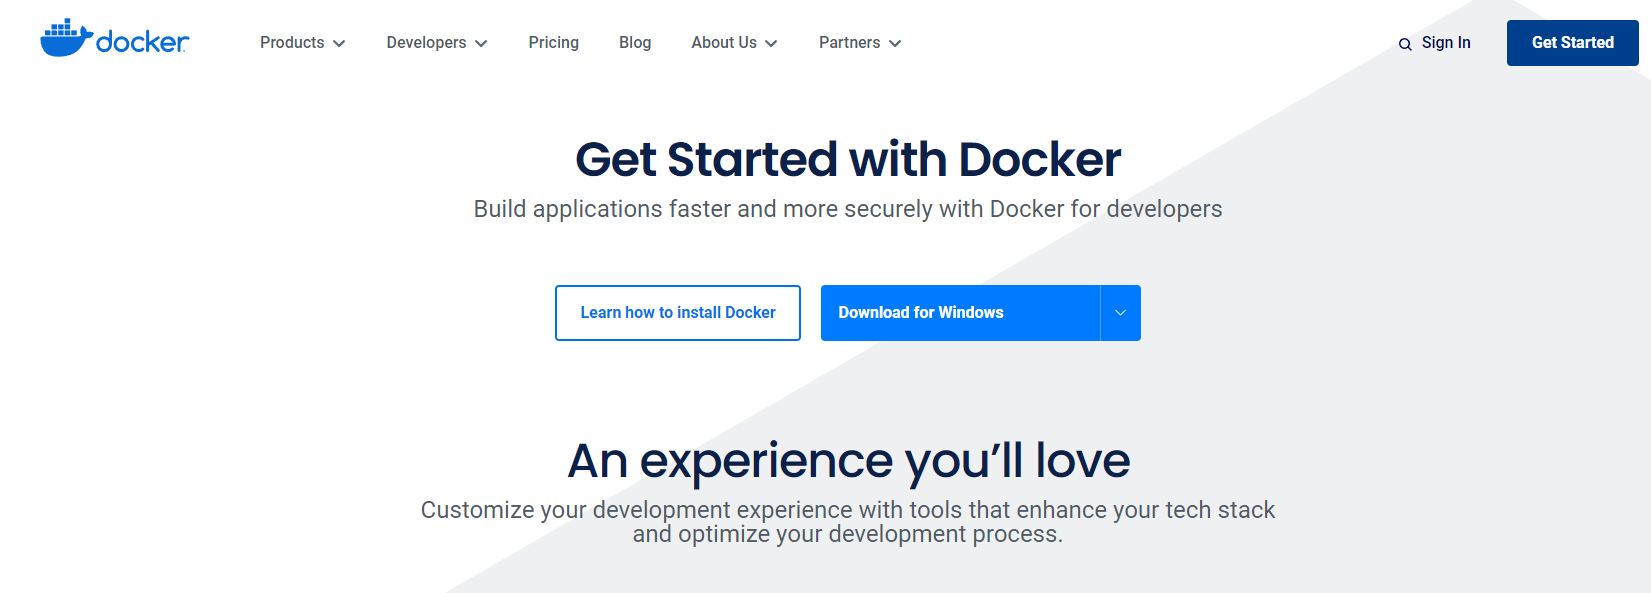Open the Developers menu
The image size is (1651, 593).
pos(437,43)
